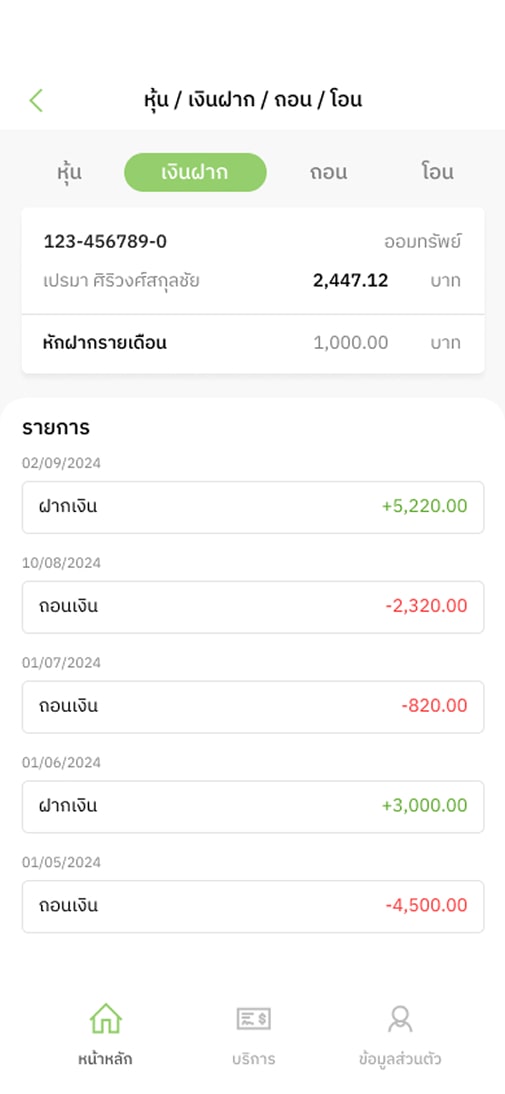Tap the หักฝากรายเดือน monthly deduction row
This screenshot has width=505, height=1094.
click(253, 343)
